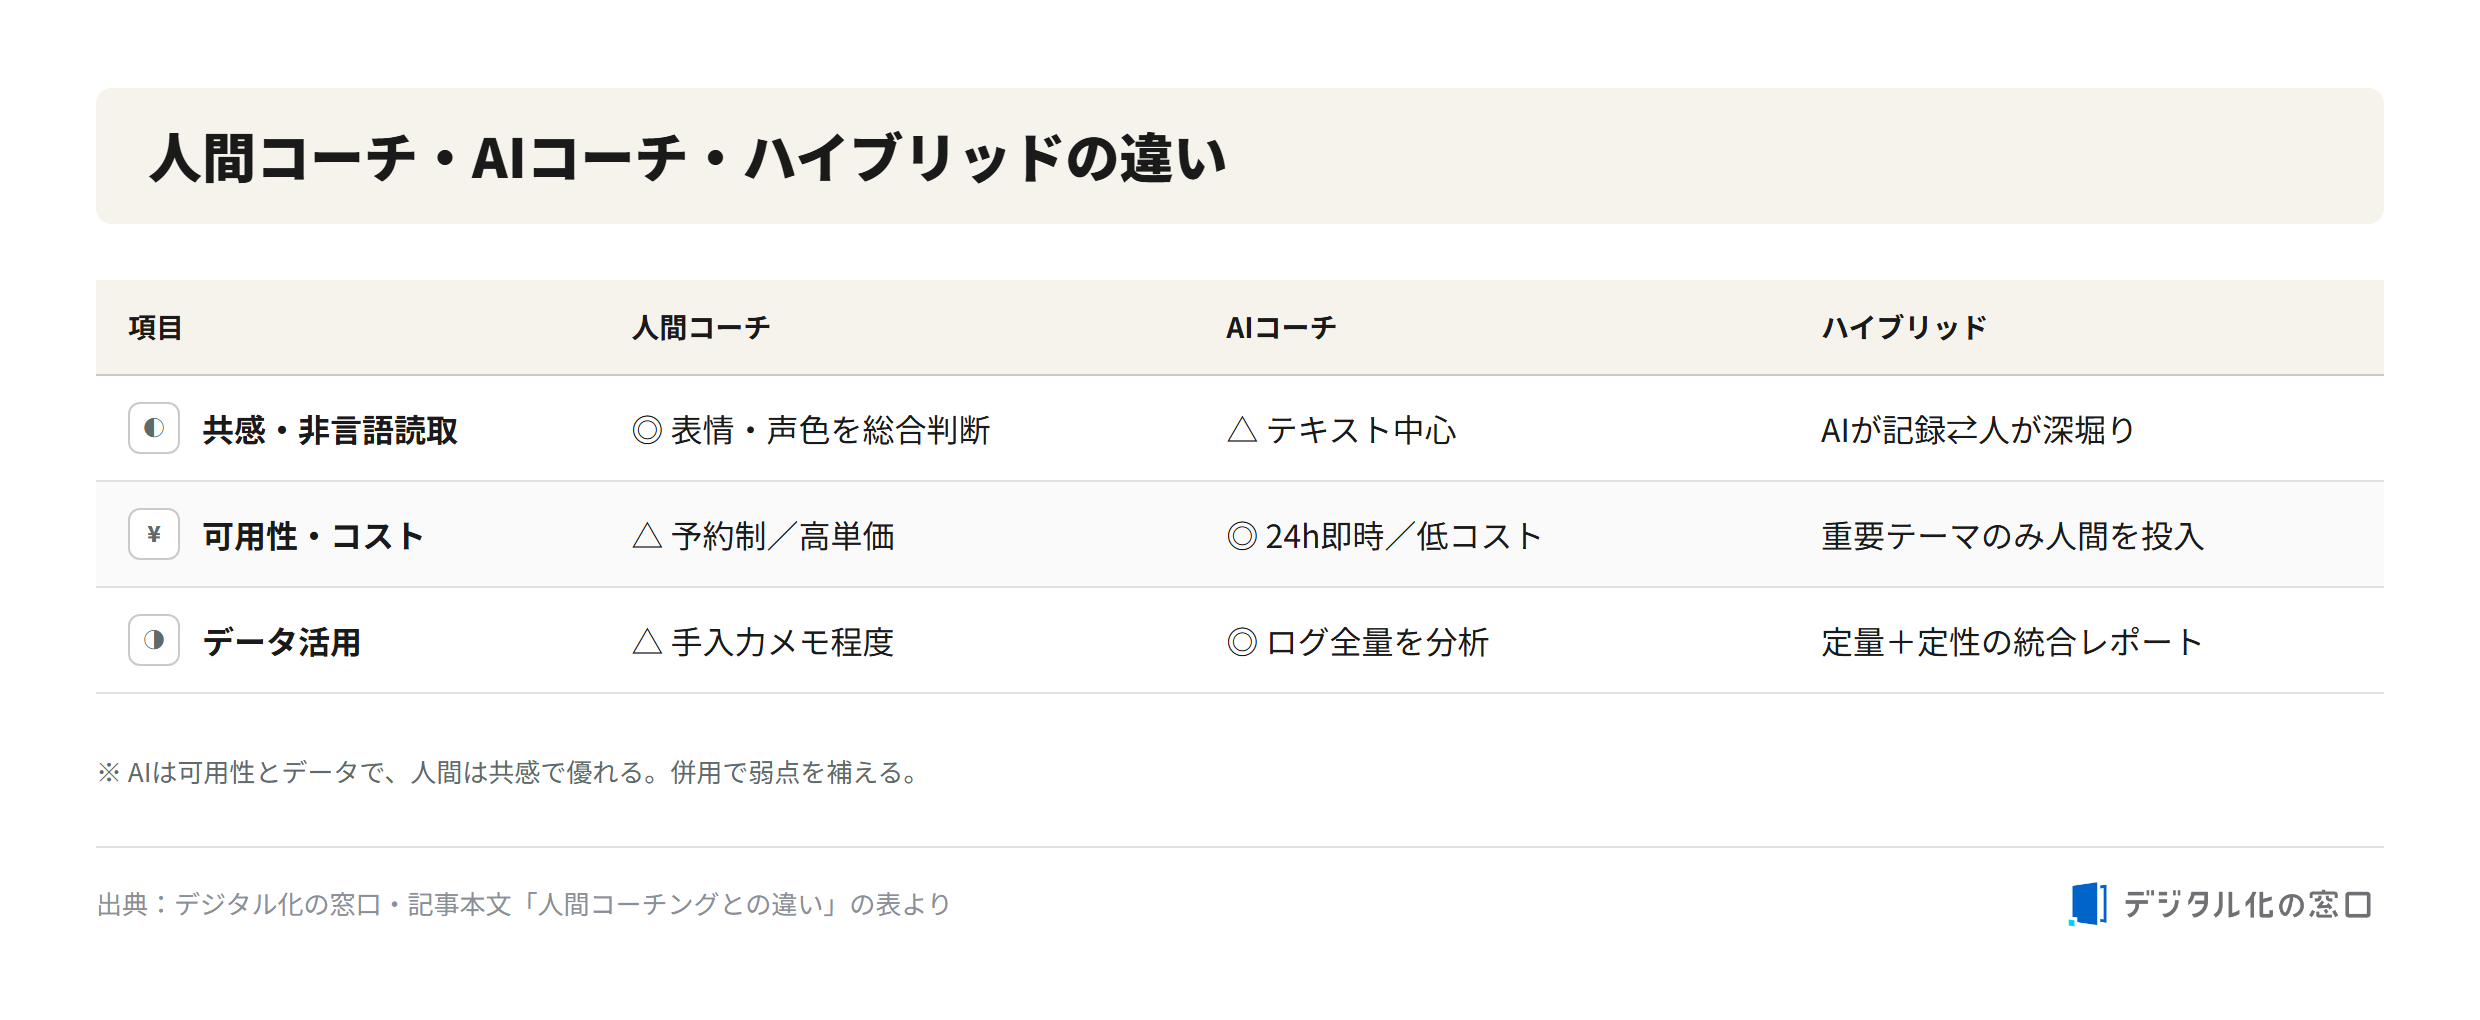Image resolution: width=2480 pixels, height=1020 pixels.
Task: Click the cell 定量＋定性の統合レポート
Action: (x=2011, y=642)
